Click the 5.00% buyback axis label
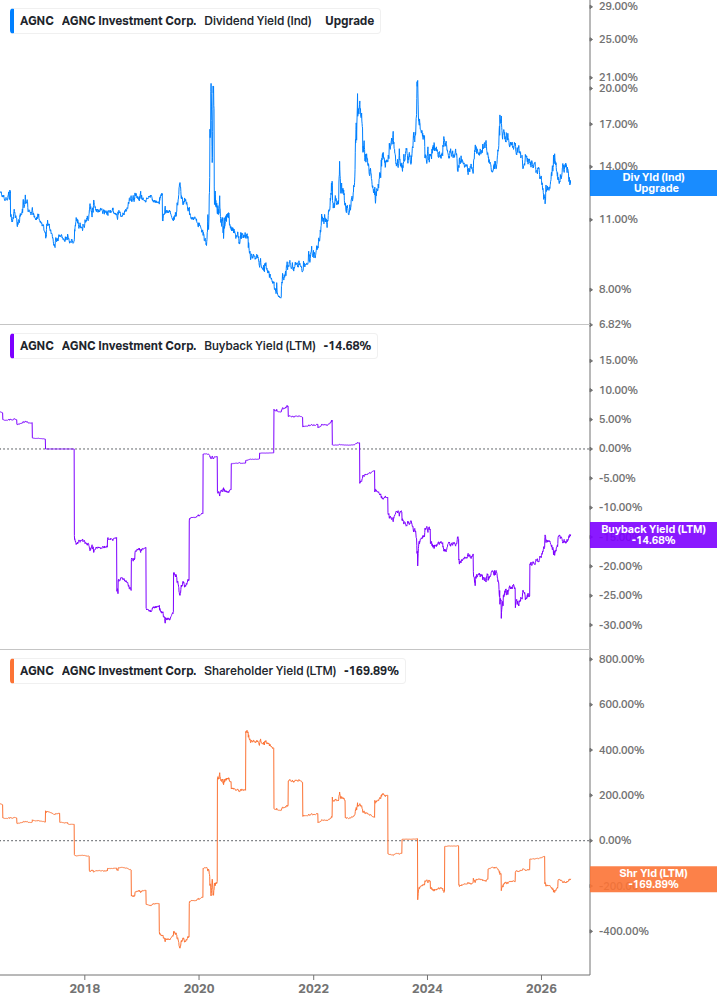The height and width of the screenshot is (1005, 717). coord(615,419)
